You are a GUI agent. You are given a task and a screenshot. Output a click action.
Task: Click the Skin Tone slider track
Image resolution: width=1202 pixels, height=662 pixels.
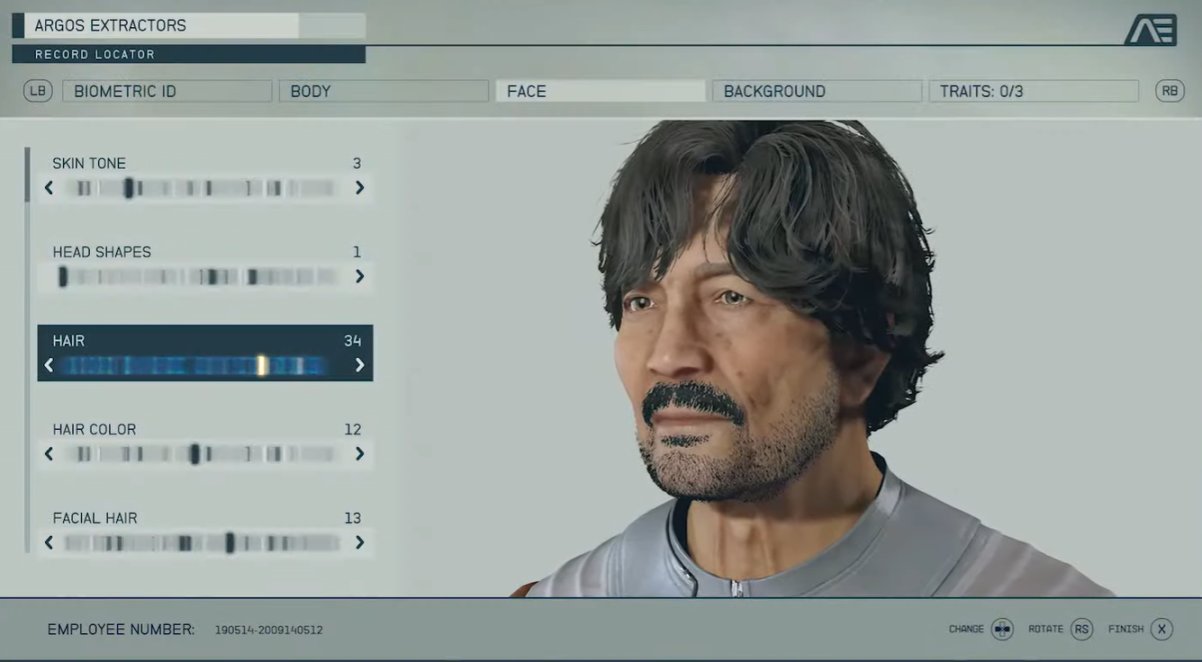203,187
